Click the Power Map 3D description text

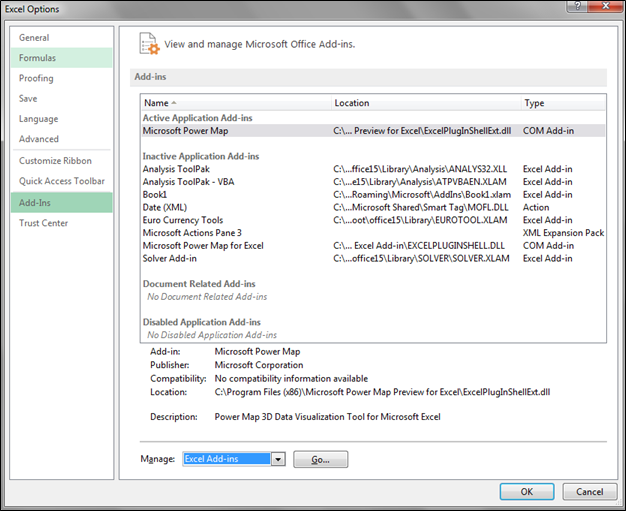[327, 417]
